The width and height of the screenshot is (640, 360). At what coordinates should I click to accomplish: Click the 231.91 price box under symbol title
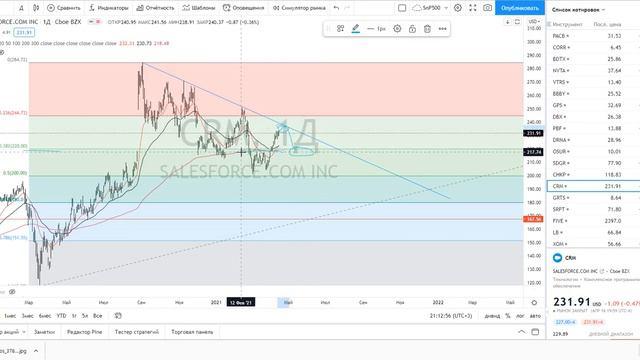[x=24, y=32]
